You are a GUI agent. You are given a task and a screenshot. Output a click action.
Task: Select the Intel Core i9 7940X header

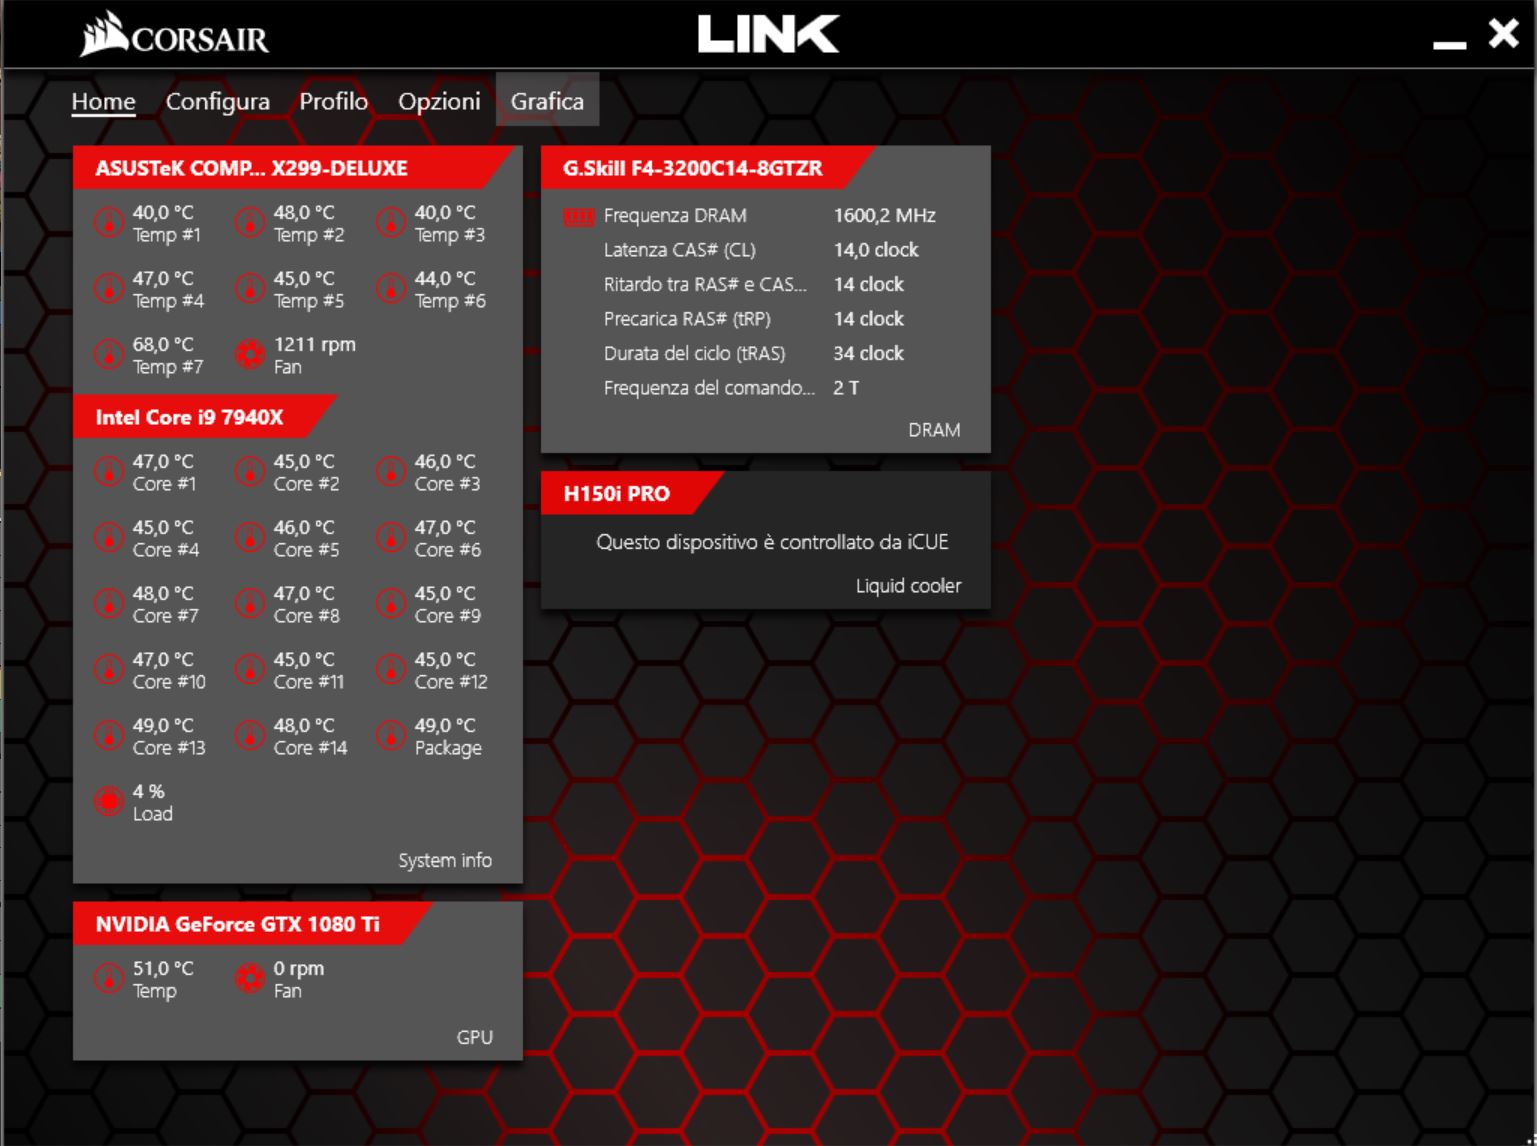205,417
